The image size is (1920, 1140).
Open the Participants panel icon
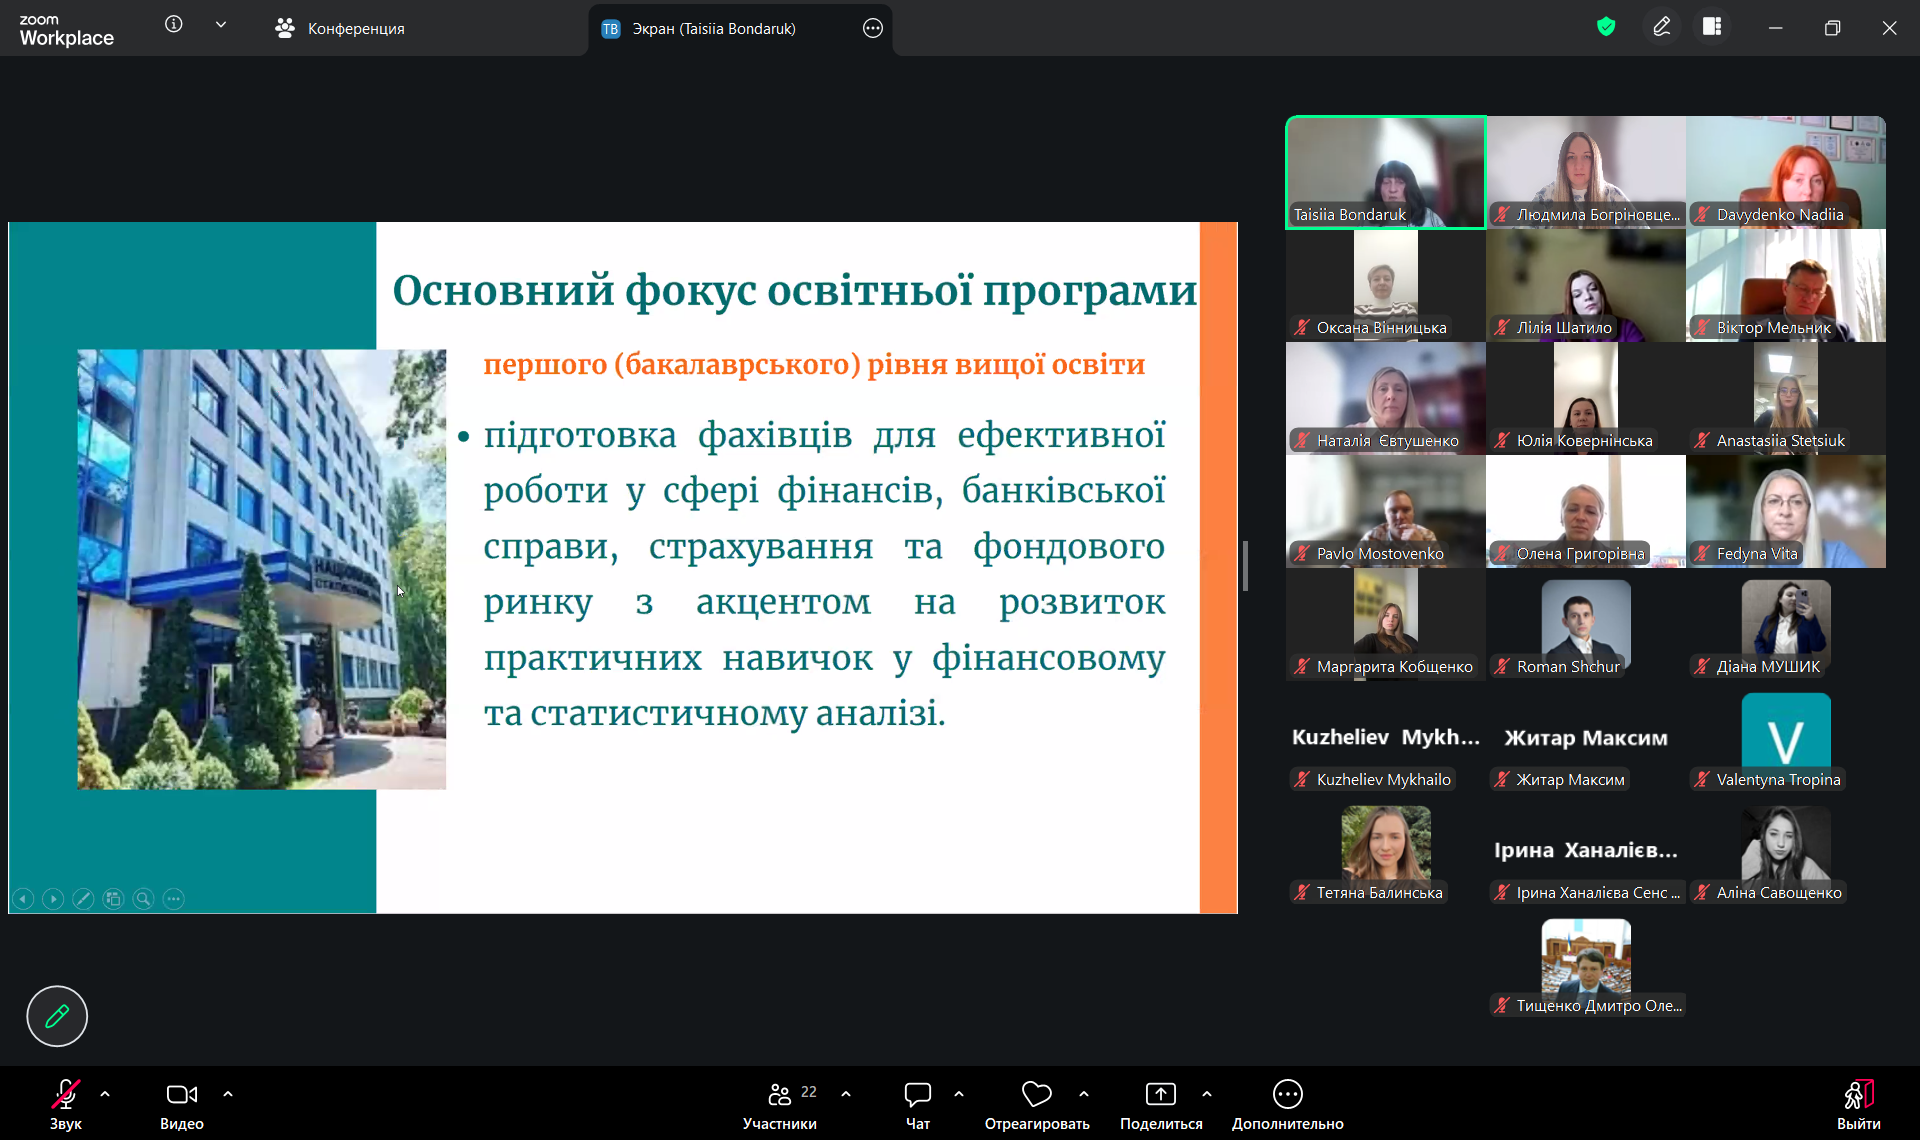pyautogui.click(x=780, y=1095)
